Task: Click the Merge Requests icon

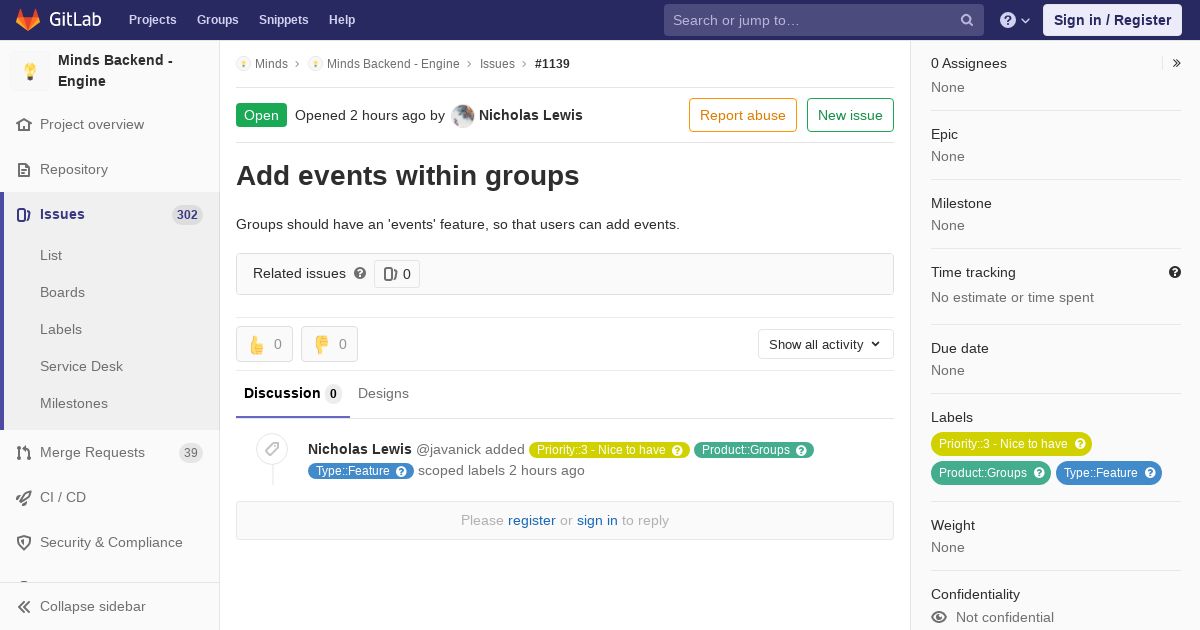Action: point(24,453)
